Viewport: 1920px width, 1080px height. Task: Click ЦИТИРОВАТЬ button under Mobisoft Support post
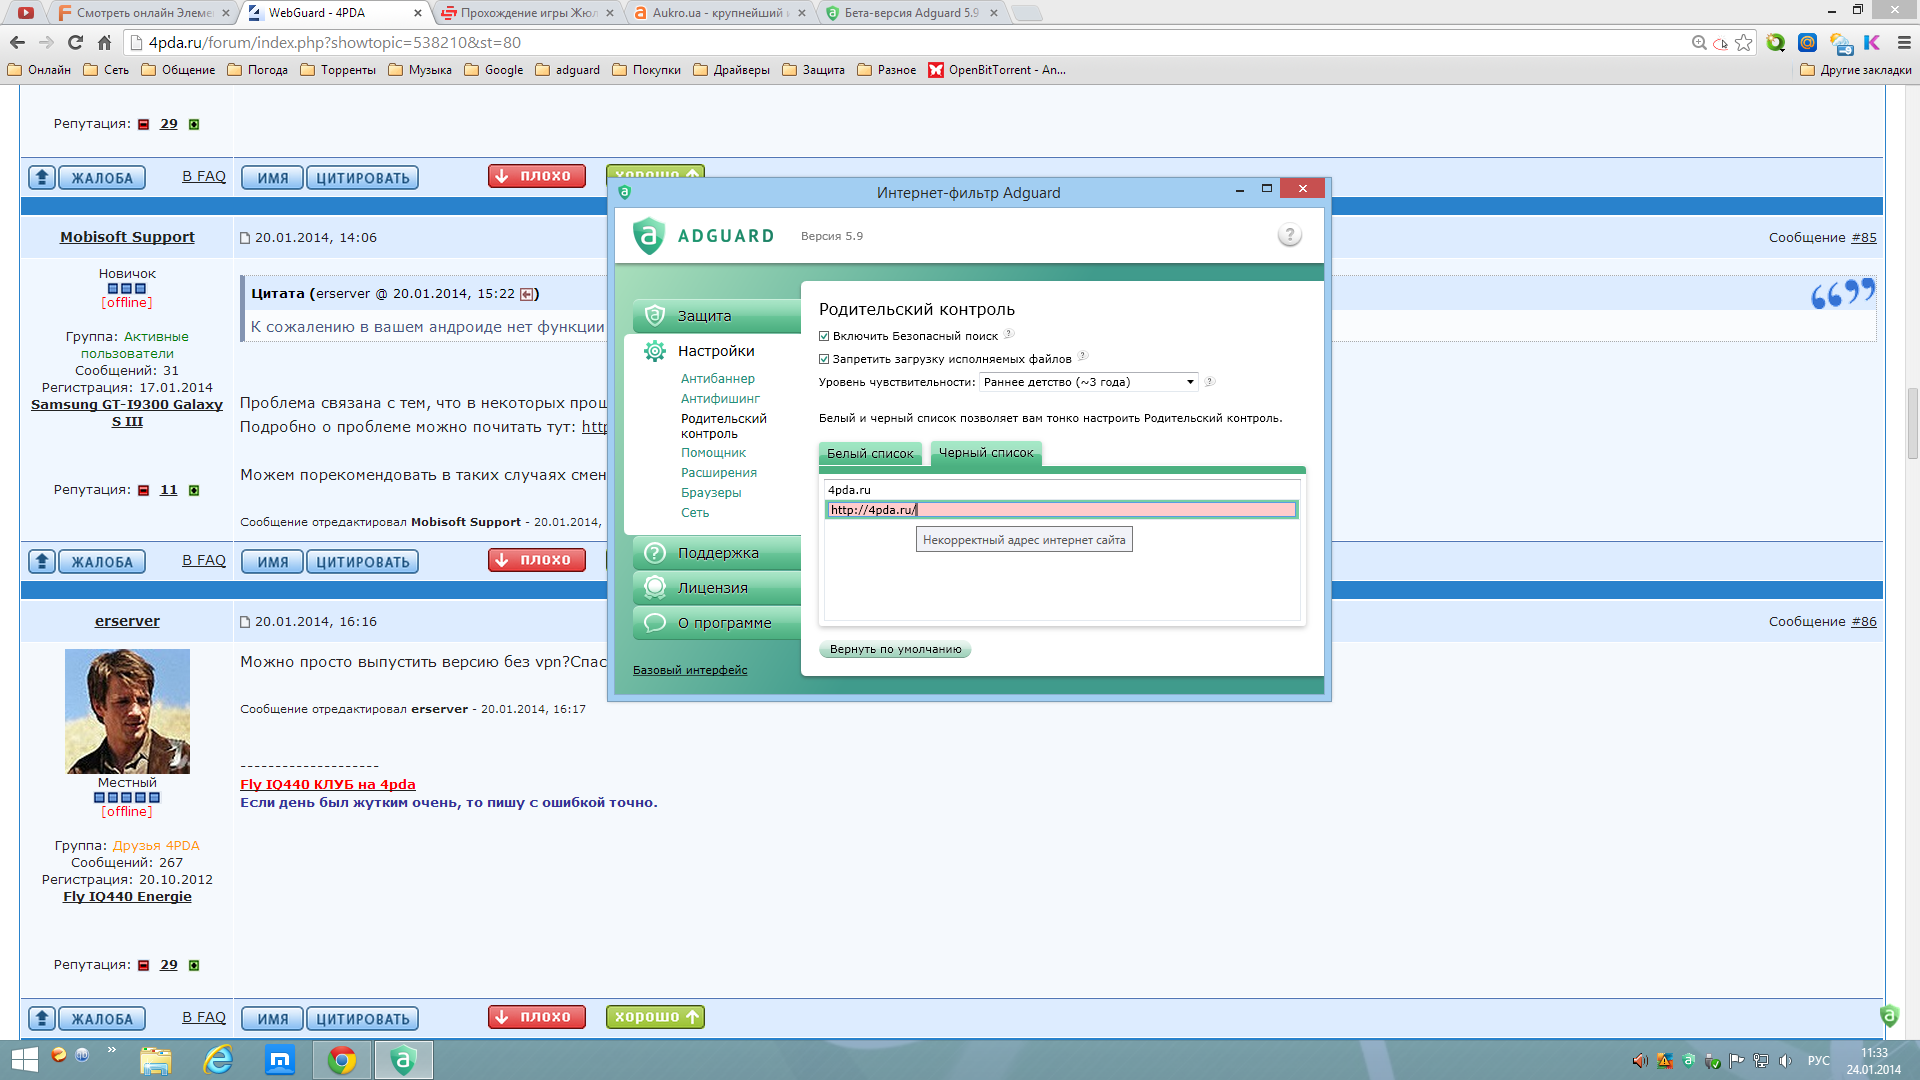click(362, 562)
